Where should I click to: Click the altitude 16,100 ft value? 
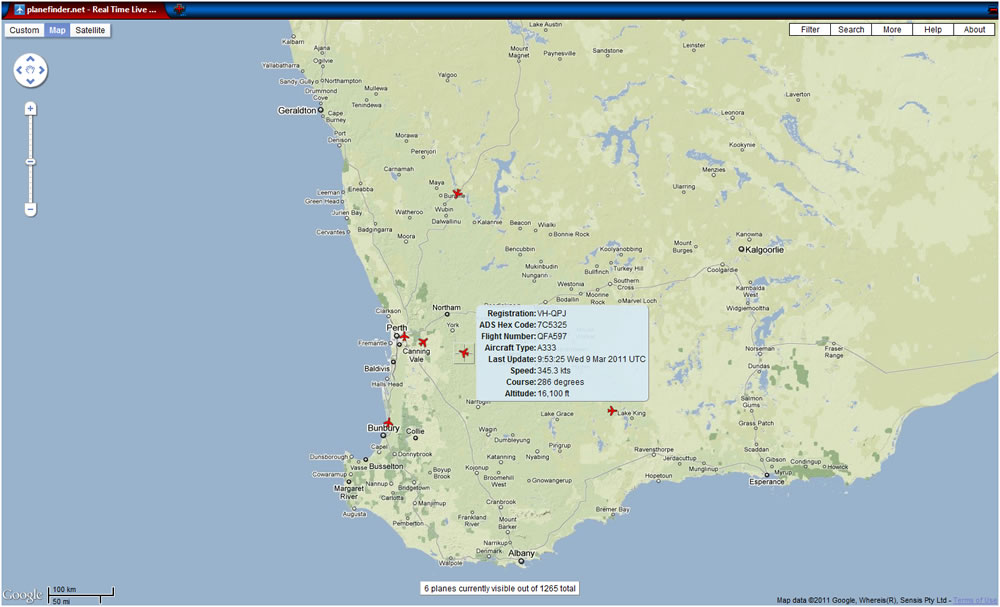(554, 394)
